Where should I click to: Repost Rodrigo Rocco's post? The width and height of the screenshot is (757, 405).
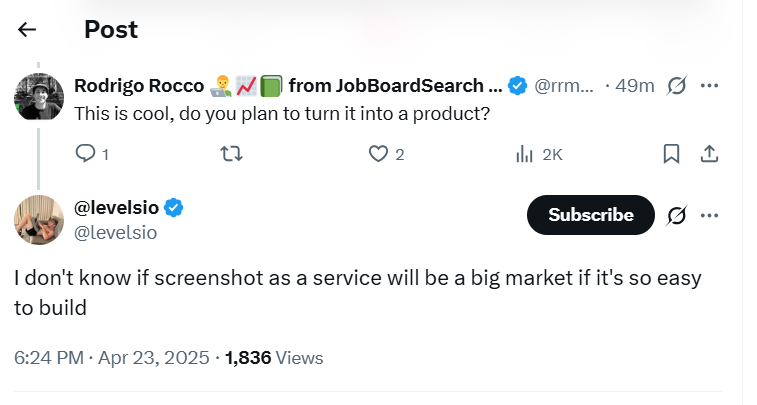click(x=232, y=153)
